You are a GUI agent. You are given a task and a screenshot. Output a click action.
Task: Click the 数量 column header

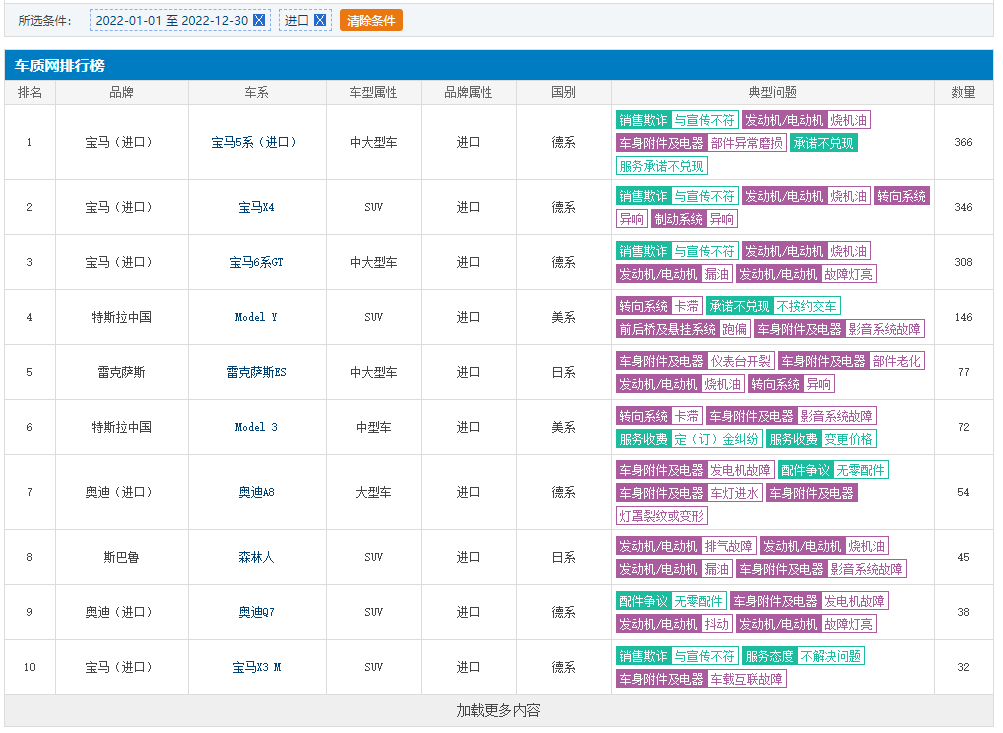963,92
